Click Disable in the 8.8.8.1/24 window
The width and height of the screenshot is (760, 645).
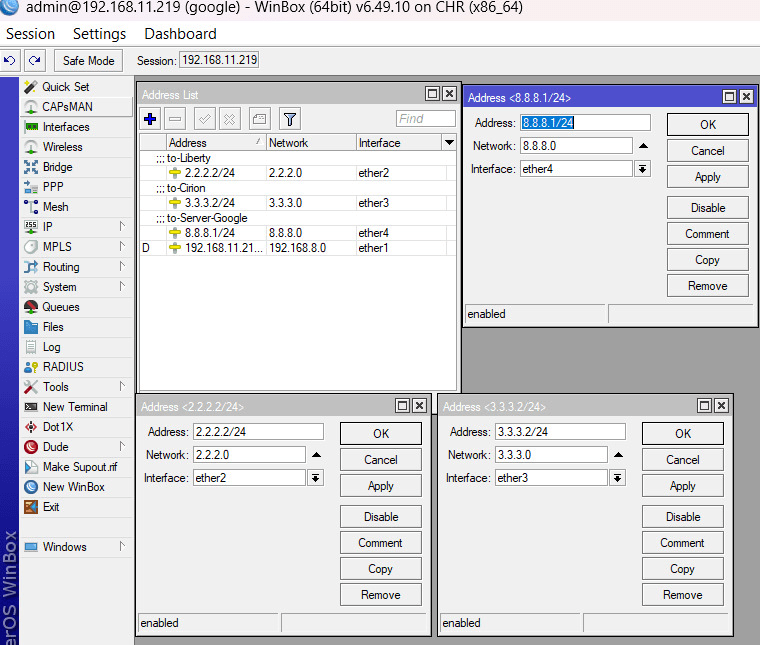coord(708,208)
